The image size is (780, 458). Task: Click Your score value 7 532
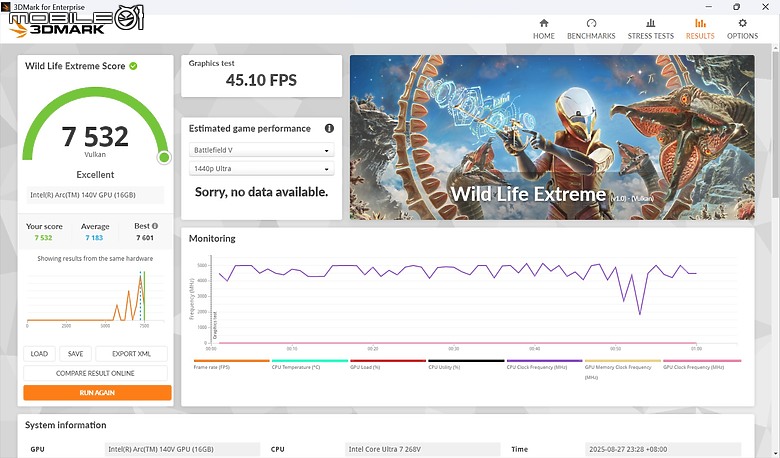click(43, 238)
